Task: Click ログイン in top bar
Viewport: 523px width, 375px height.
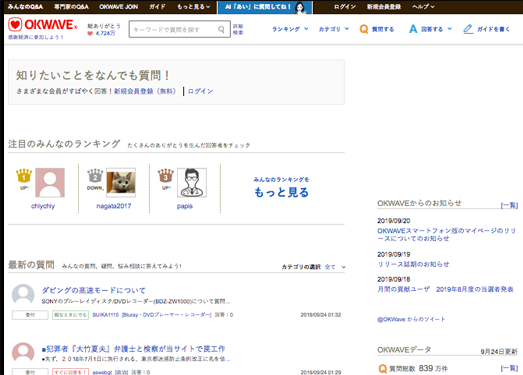Action: pos(345,7)
